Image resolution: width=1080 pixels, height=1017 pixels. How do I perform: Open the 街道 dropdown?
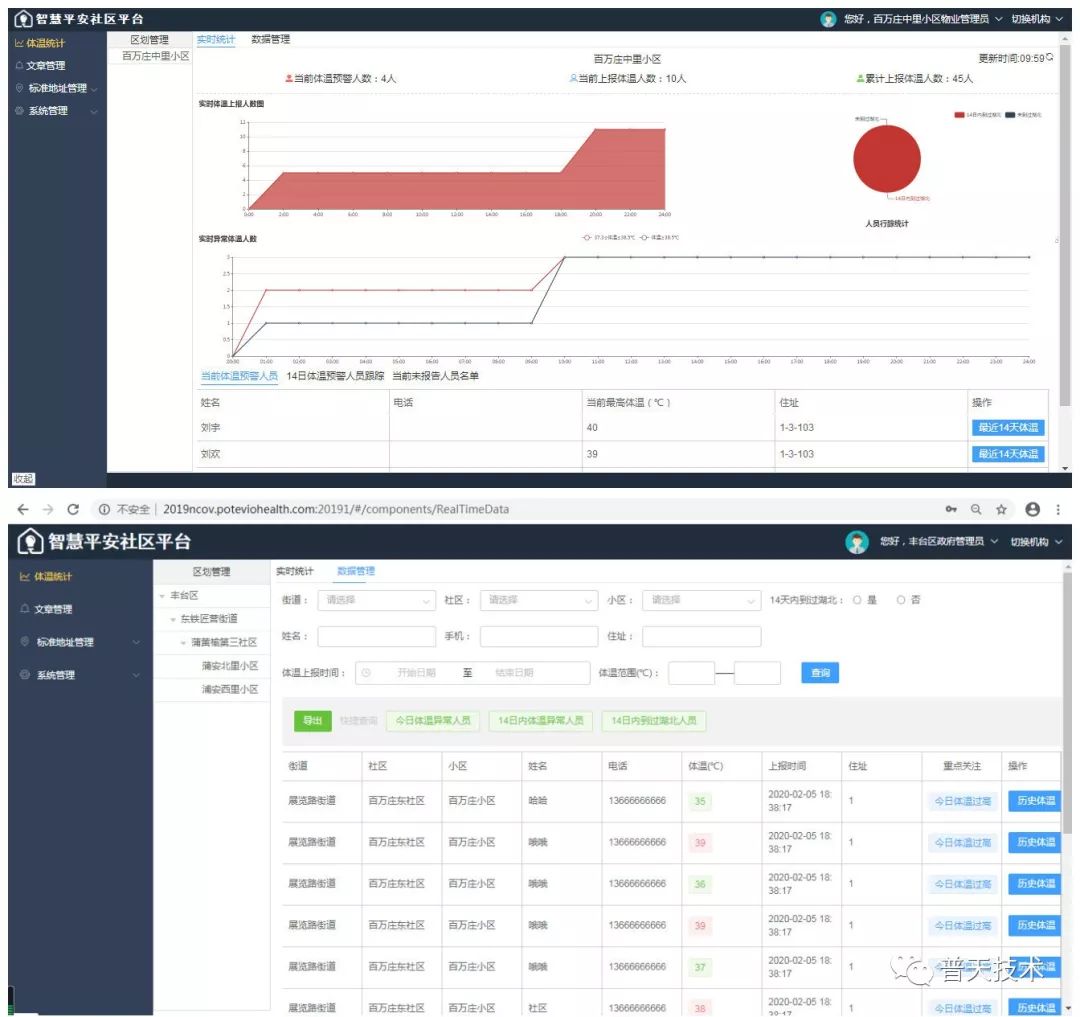click(374, 600)
